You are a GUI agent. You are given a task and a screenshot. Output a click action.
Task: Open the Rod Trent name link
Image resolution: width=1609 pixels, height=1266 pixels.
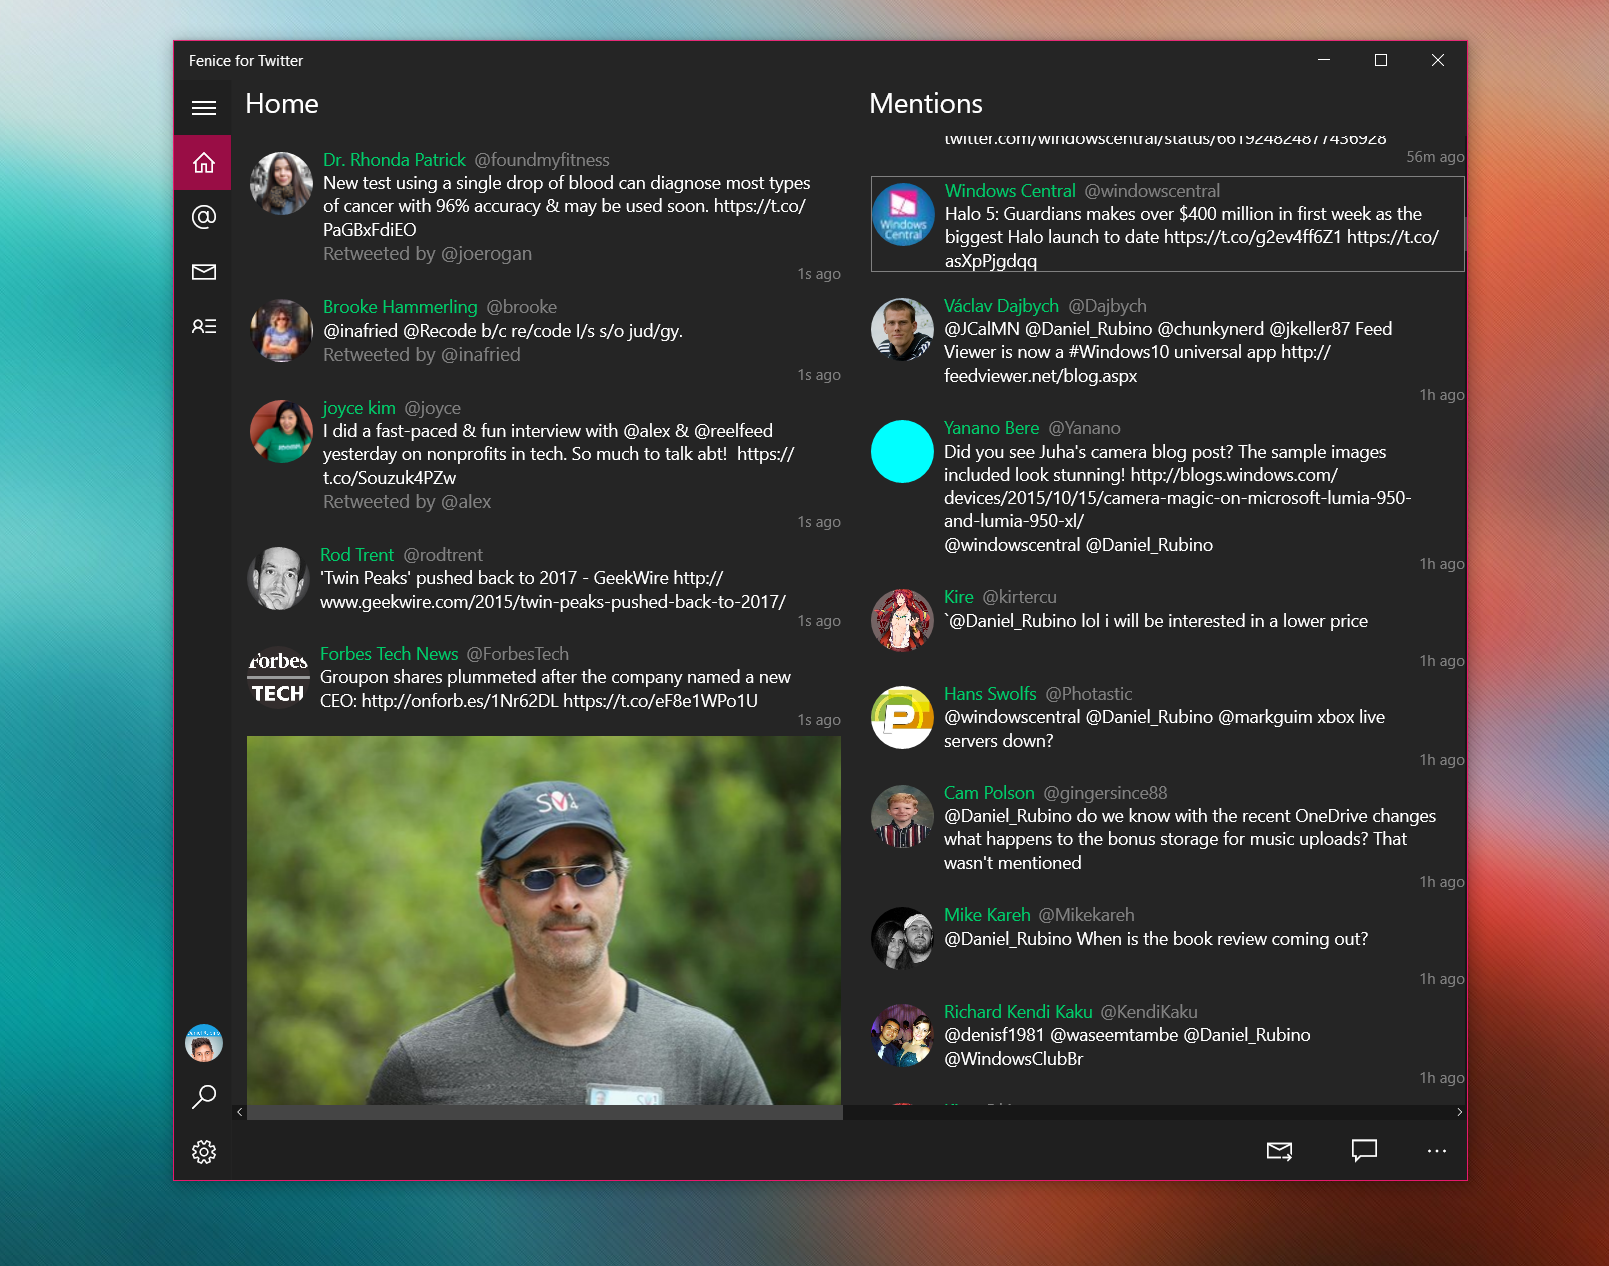coord(357,555)
